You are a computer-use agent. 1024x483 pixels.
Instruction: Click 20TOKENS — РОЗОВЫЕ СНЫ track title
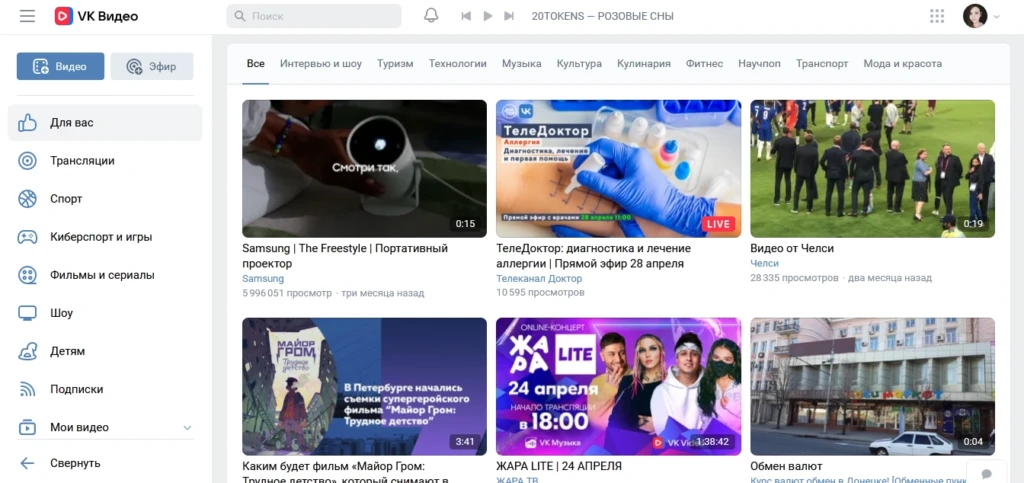click(x=603, y=16)
